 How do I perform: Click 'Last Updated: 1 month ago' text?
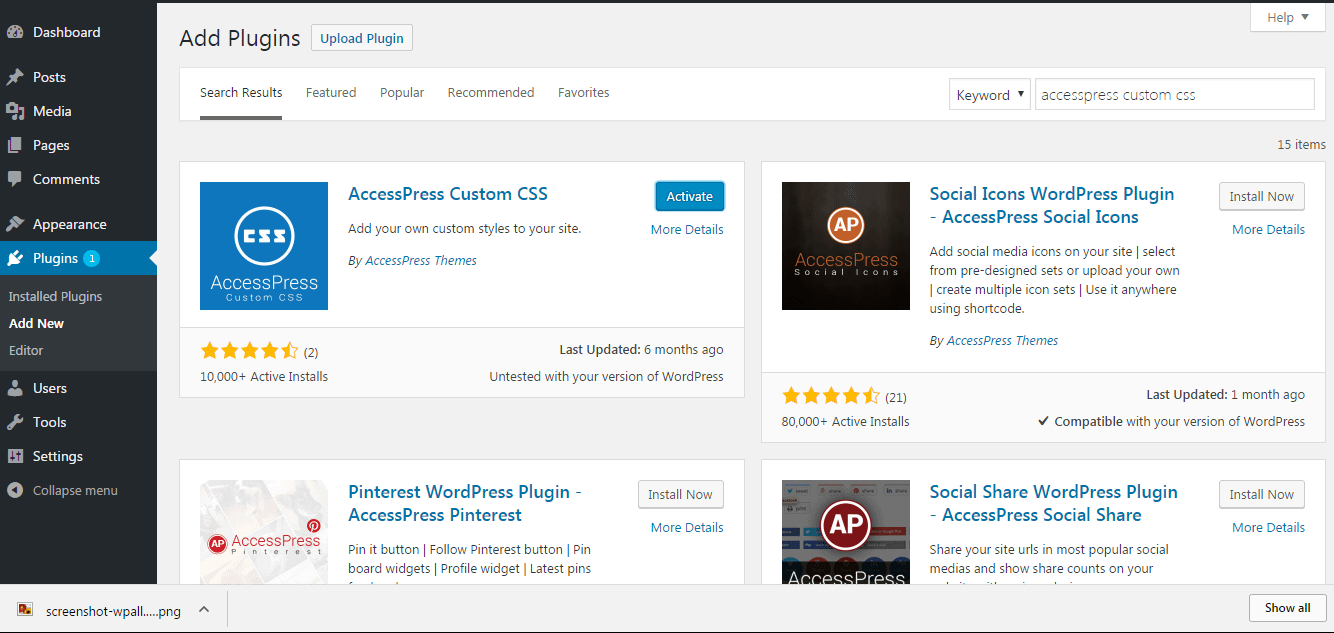[x=1225, y=395]
